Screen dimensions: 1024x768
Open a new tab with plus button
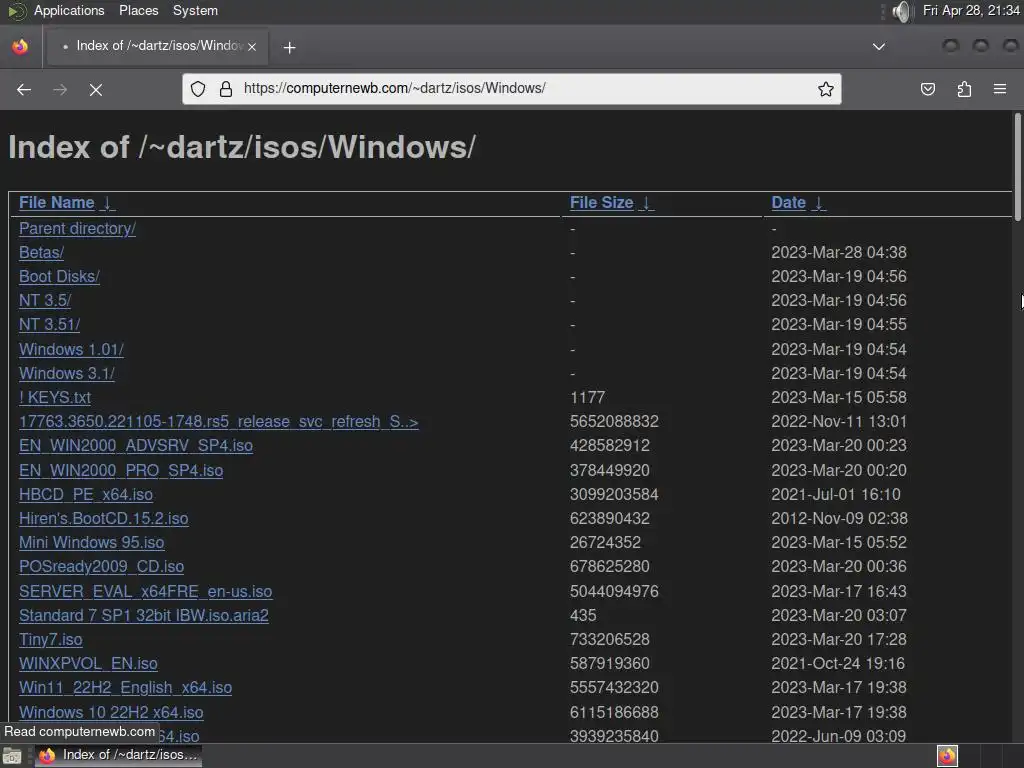289,48
